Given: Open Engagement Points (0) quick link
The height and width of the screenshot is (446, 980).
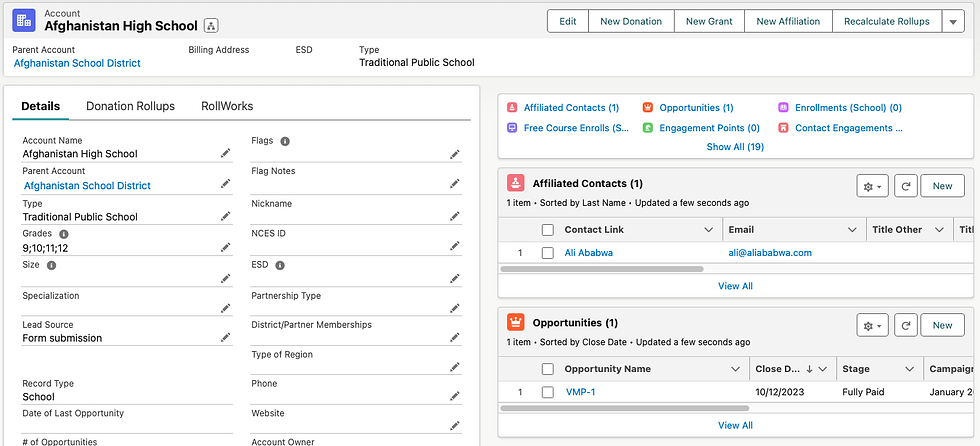Looking at the screenshot, I should (x=709, y=128).
